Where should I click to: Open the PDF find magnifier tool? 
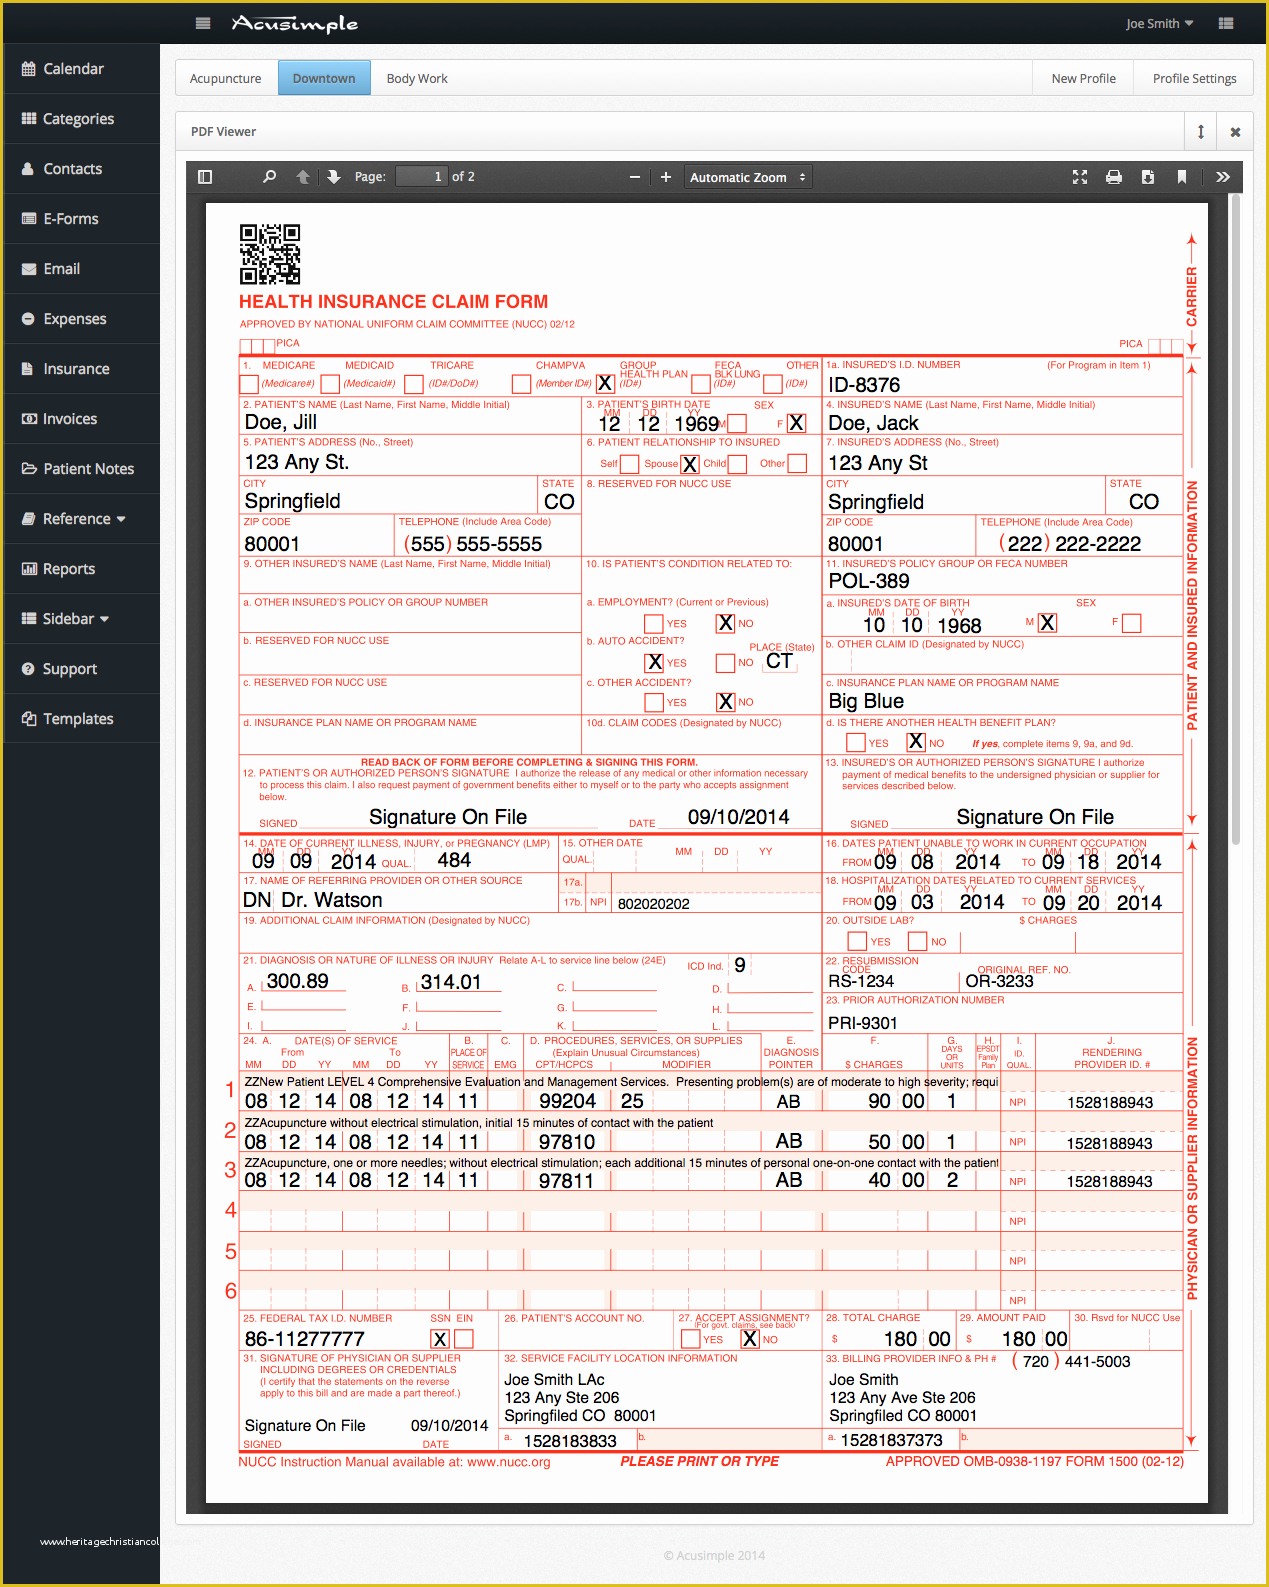pos(269,177)
